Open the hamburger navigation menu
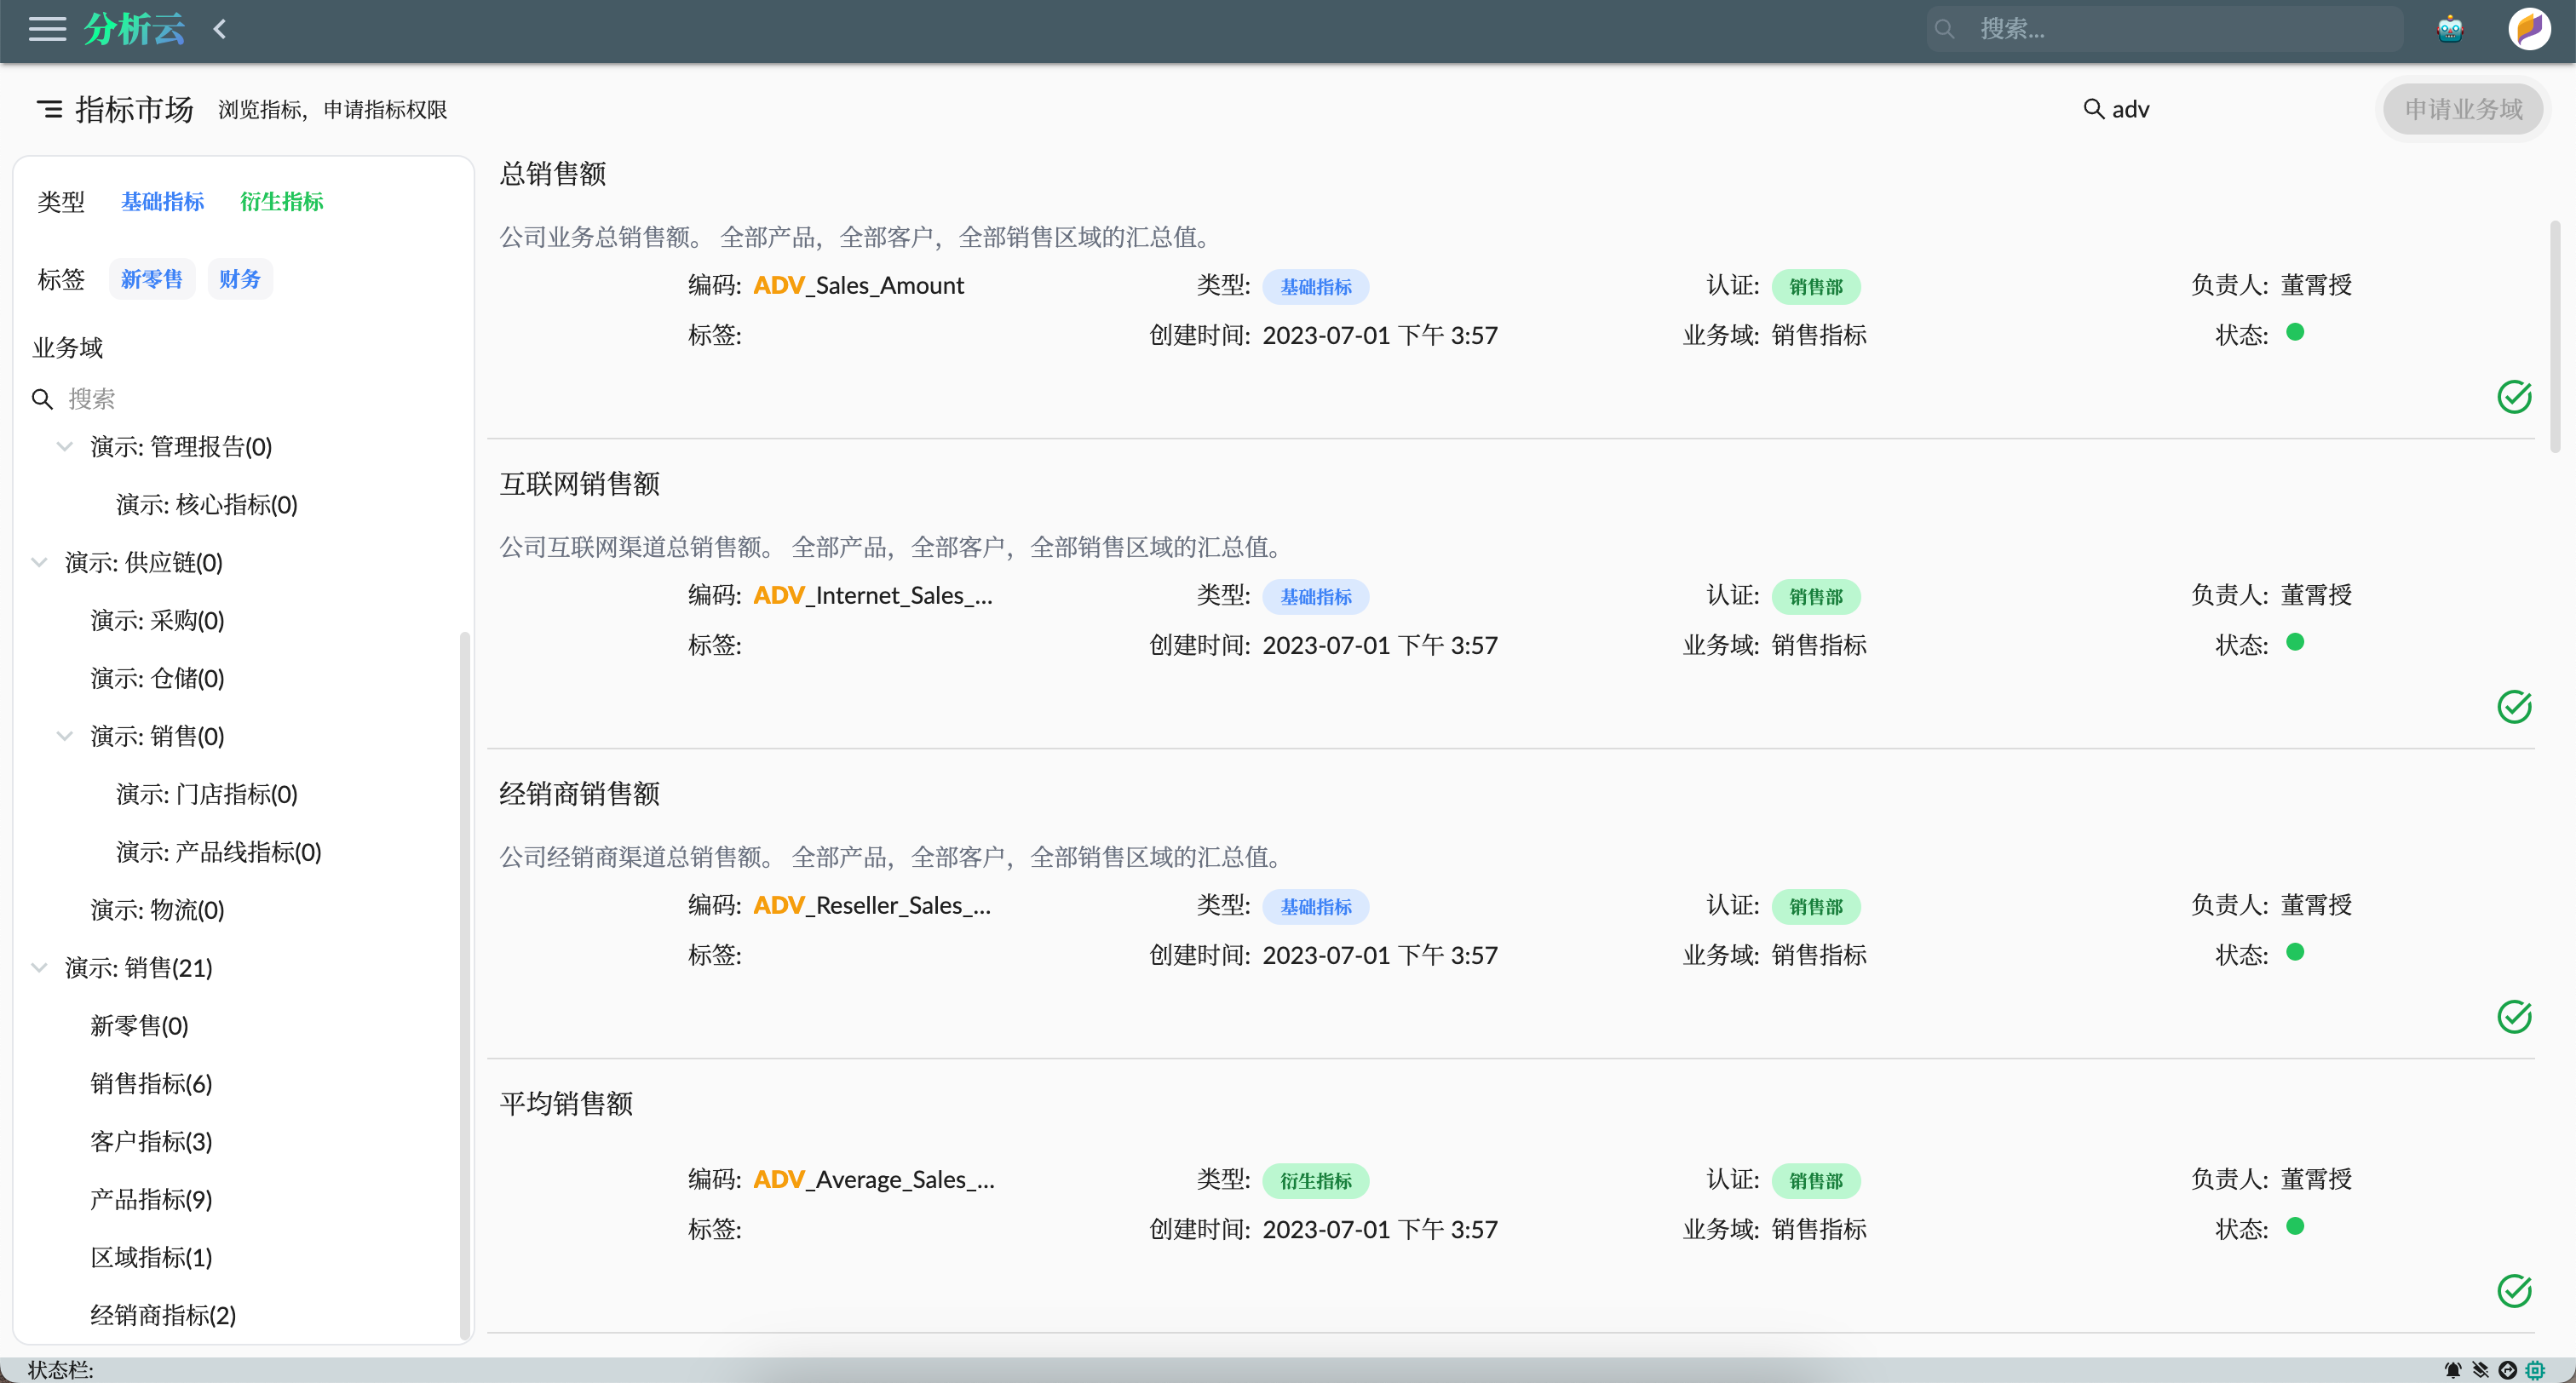 46,29
